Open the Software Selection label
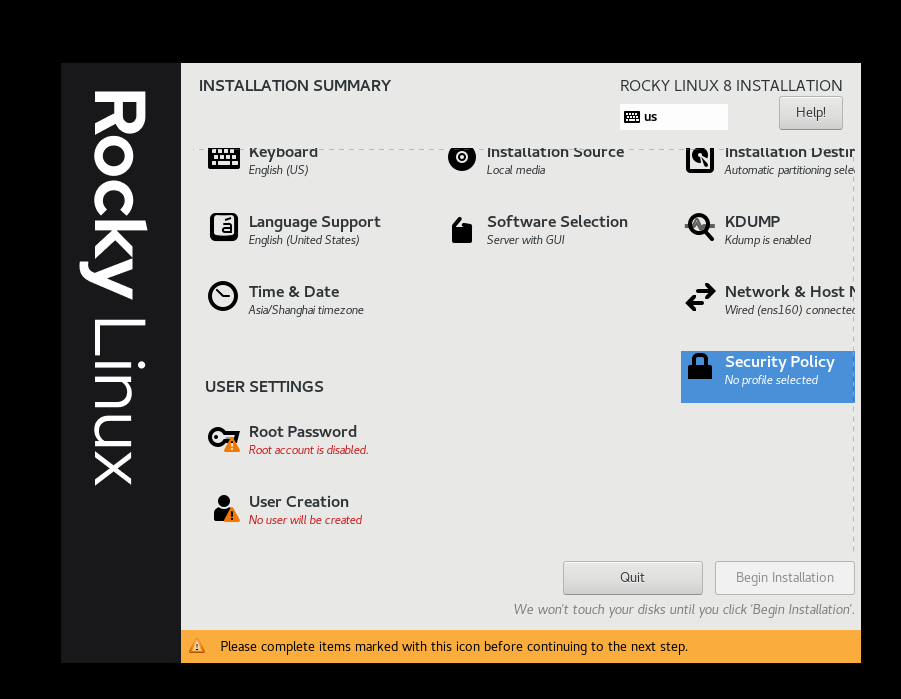This screenshot has height=699, width=901. point(557,222)
